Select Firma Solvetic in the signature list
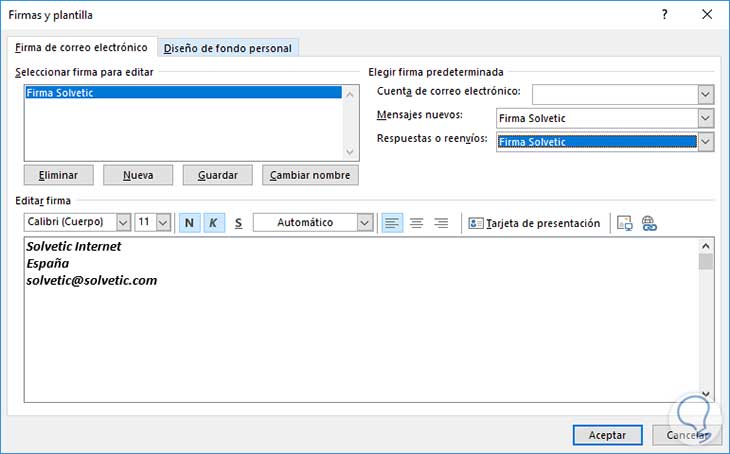 pos(183,93)
